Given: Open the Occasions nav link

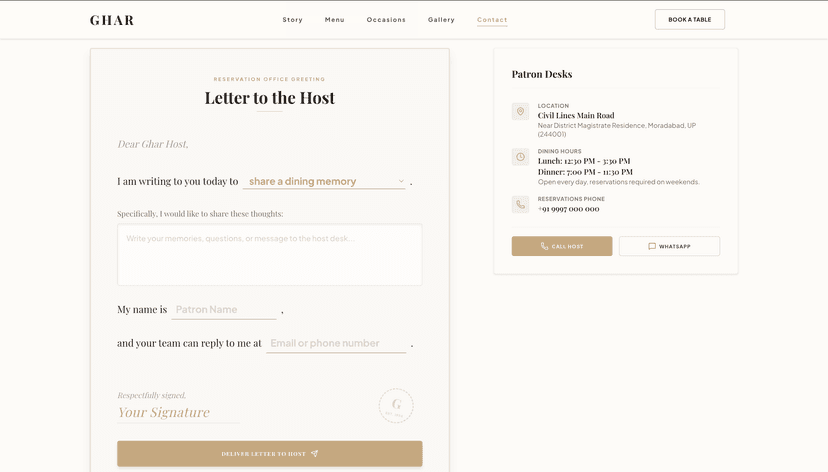Looking at the screenshot, I should pos(386,20).
